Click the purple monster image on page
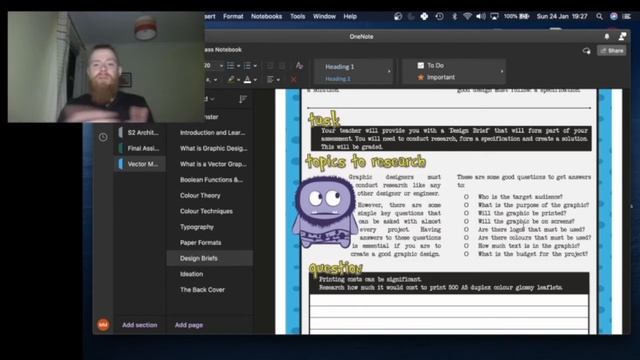The width and height of the screenshot is (640, 360). 324,212
